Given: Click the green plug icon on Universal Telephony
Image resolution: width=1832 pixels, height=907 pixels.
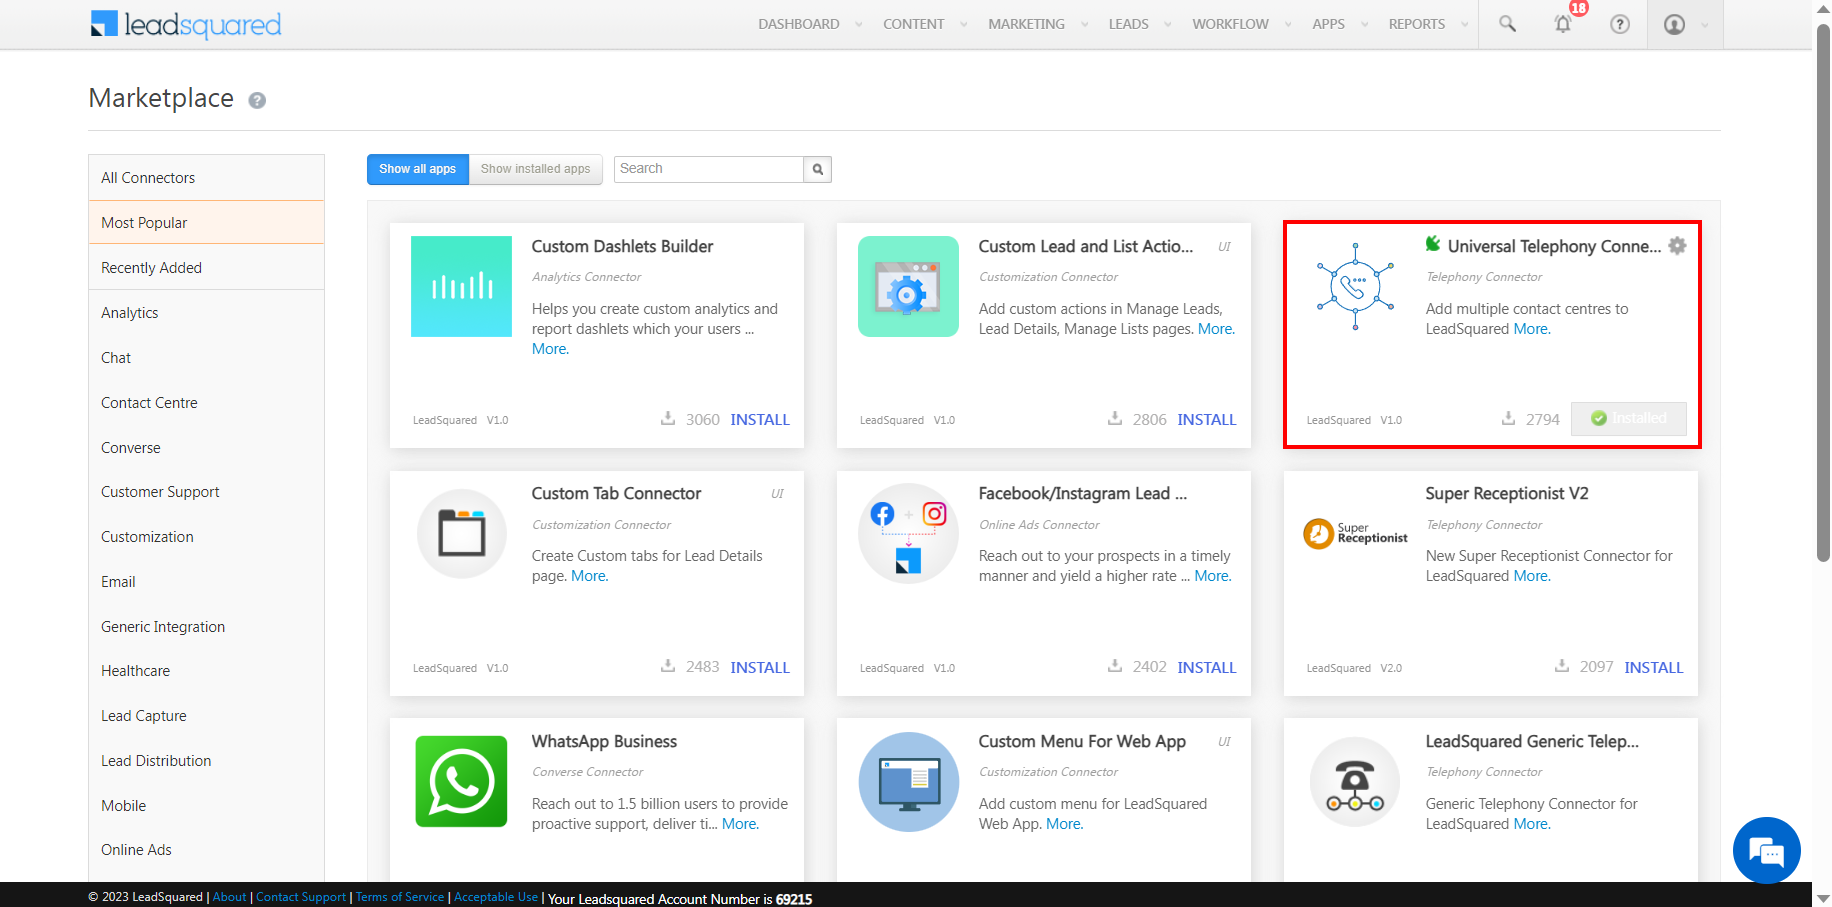Looking at the screenshot, I should 1433,244.
